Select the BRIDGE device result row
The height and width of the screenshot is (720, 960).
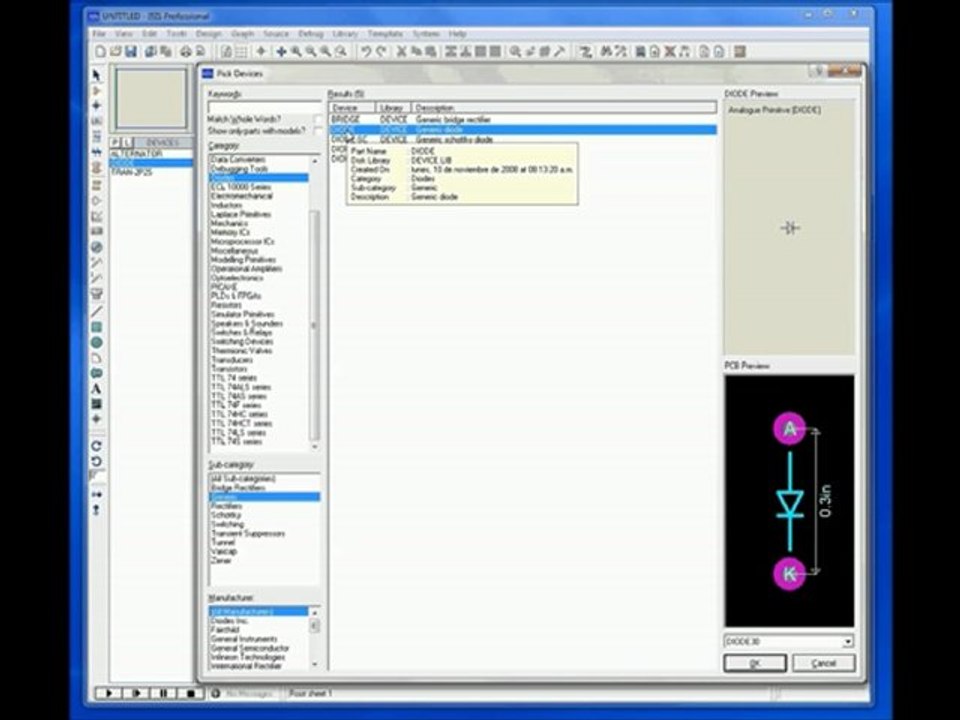(x=523, y=119)
